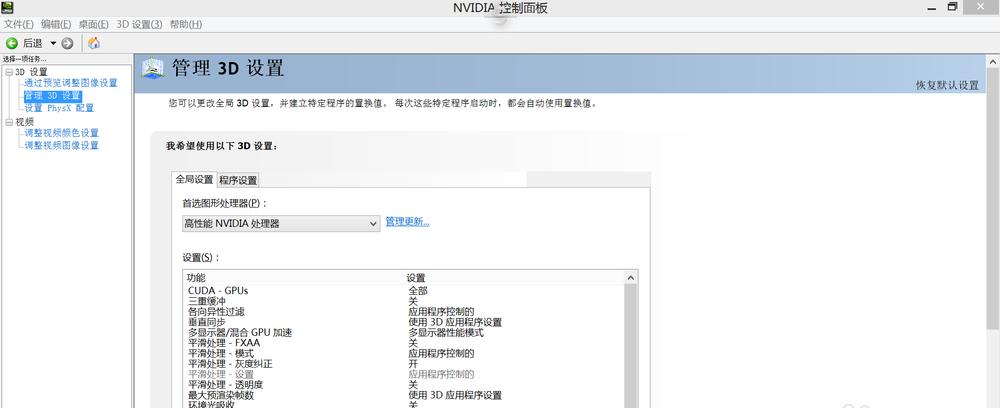Click the 管理更新... link
1000x408 pixels.
pos(408,222)
